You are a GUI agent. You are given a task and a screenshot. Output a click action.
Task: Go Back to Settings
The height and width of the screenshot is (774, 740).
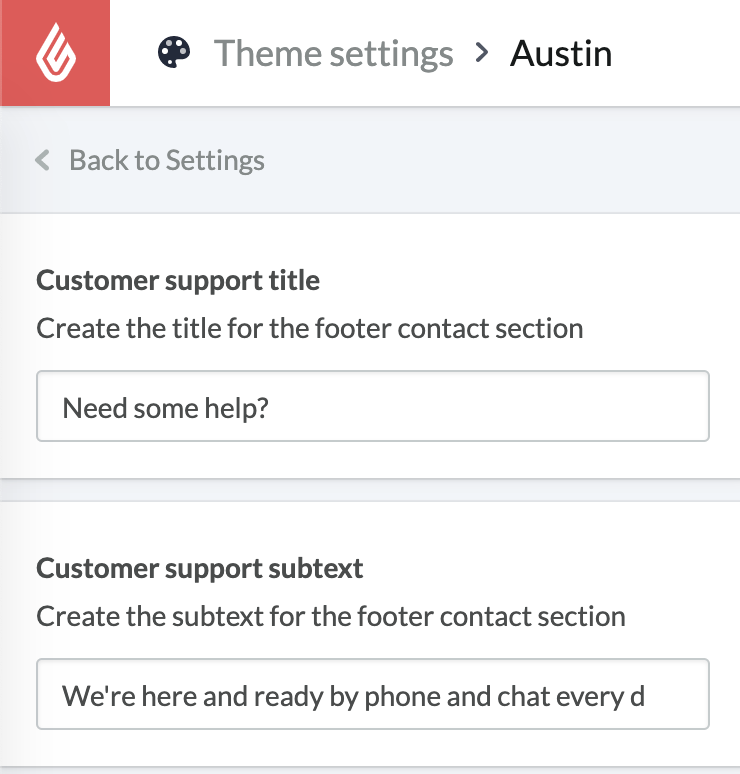coord(166,160)
